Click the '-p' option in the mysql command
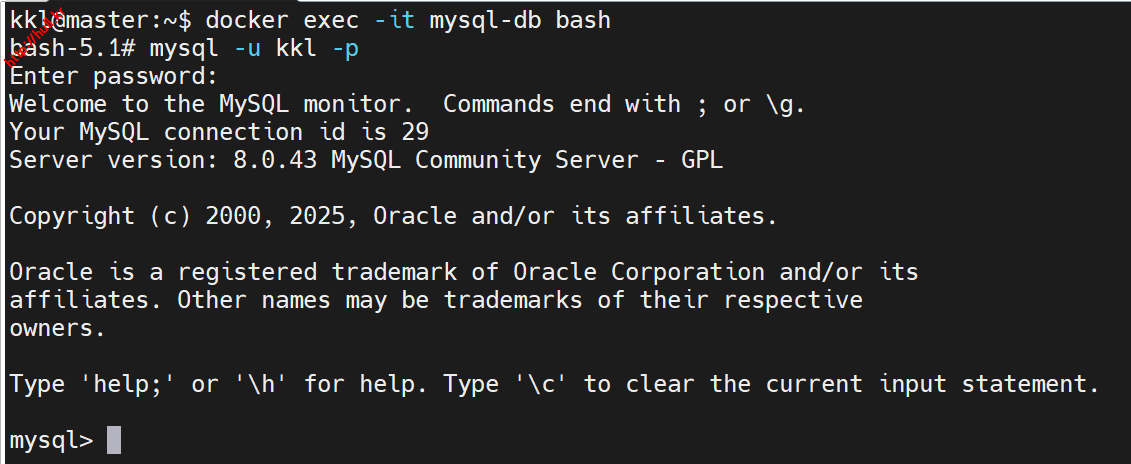This screenshot has height=464, width=1131. pyautogui.click(x=345, y=48)
